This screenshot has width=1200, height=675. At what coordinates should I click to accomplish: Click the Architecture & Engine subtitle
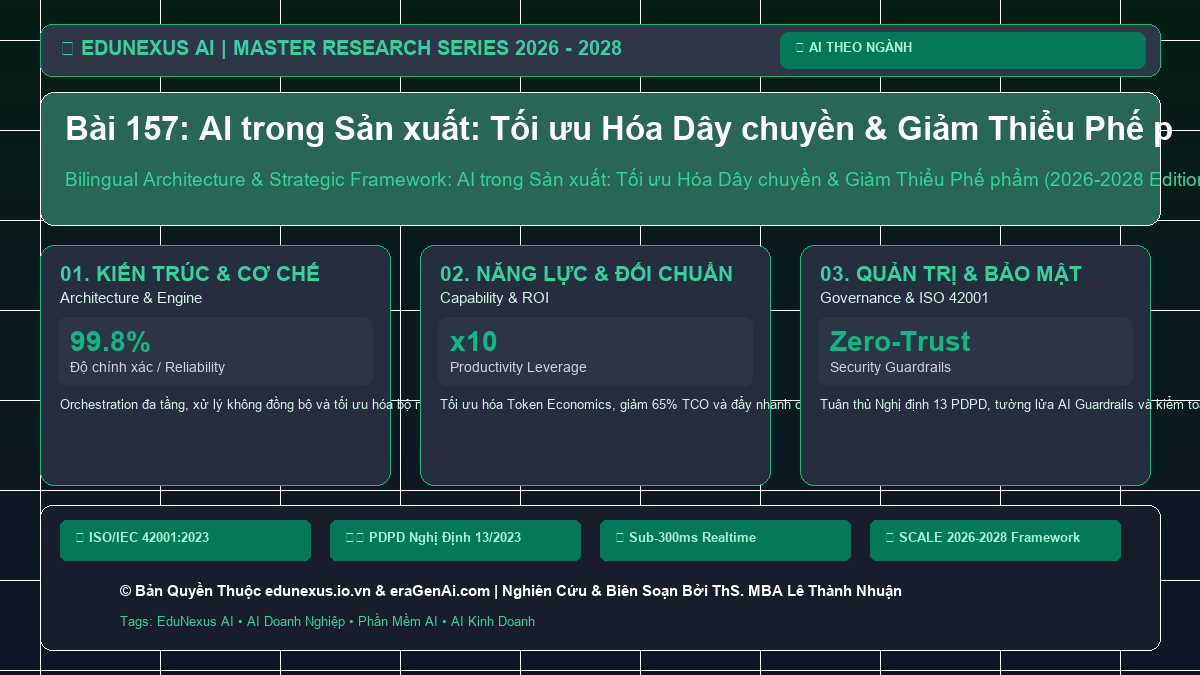pyautogui.click(x=131, y=298)
